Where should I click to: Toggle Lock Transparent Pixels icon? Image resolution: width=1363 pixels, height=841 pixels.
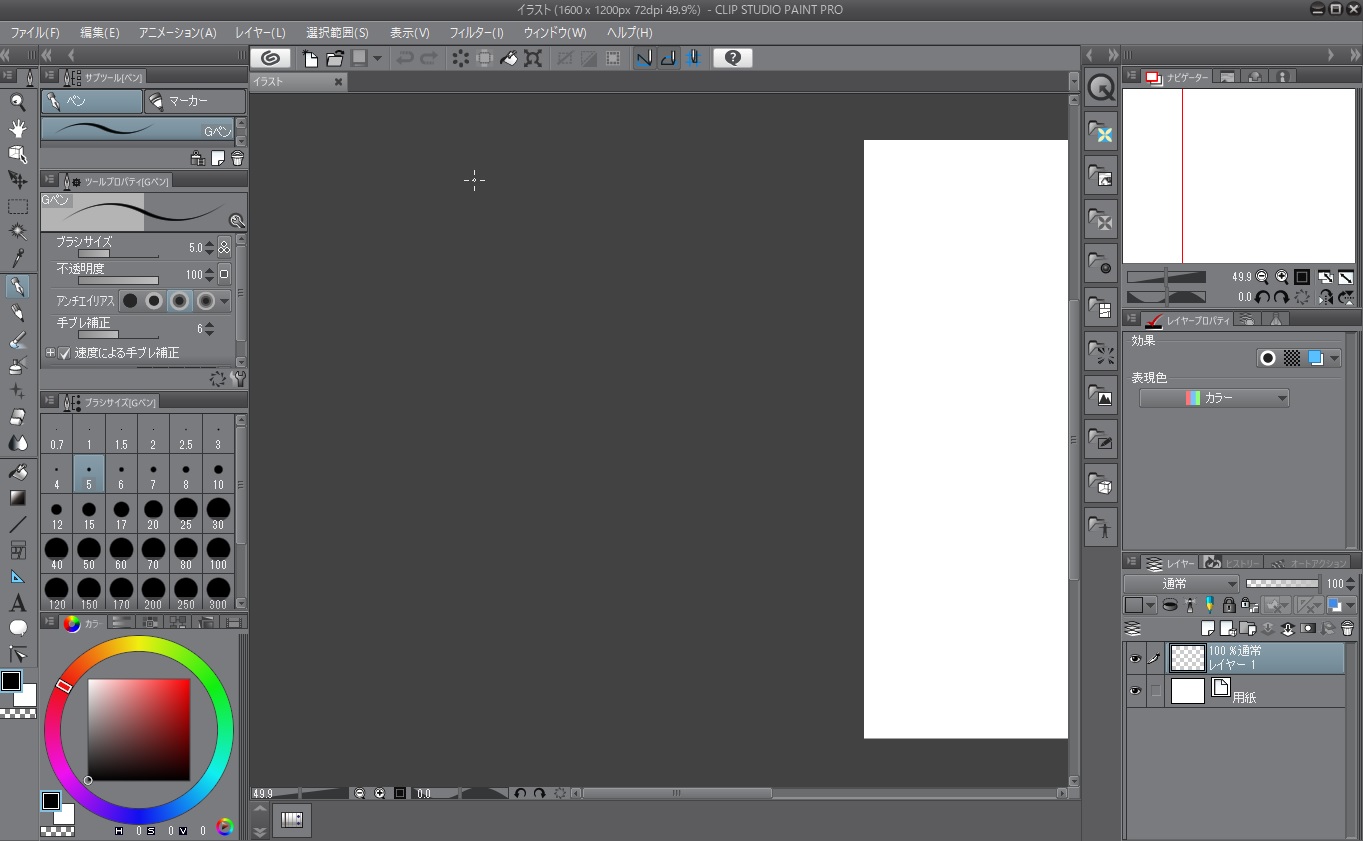pyautogui.click(x=1249, y=605)
